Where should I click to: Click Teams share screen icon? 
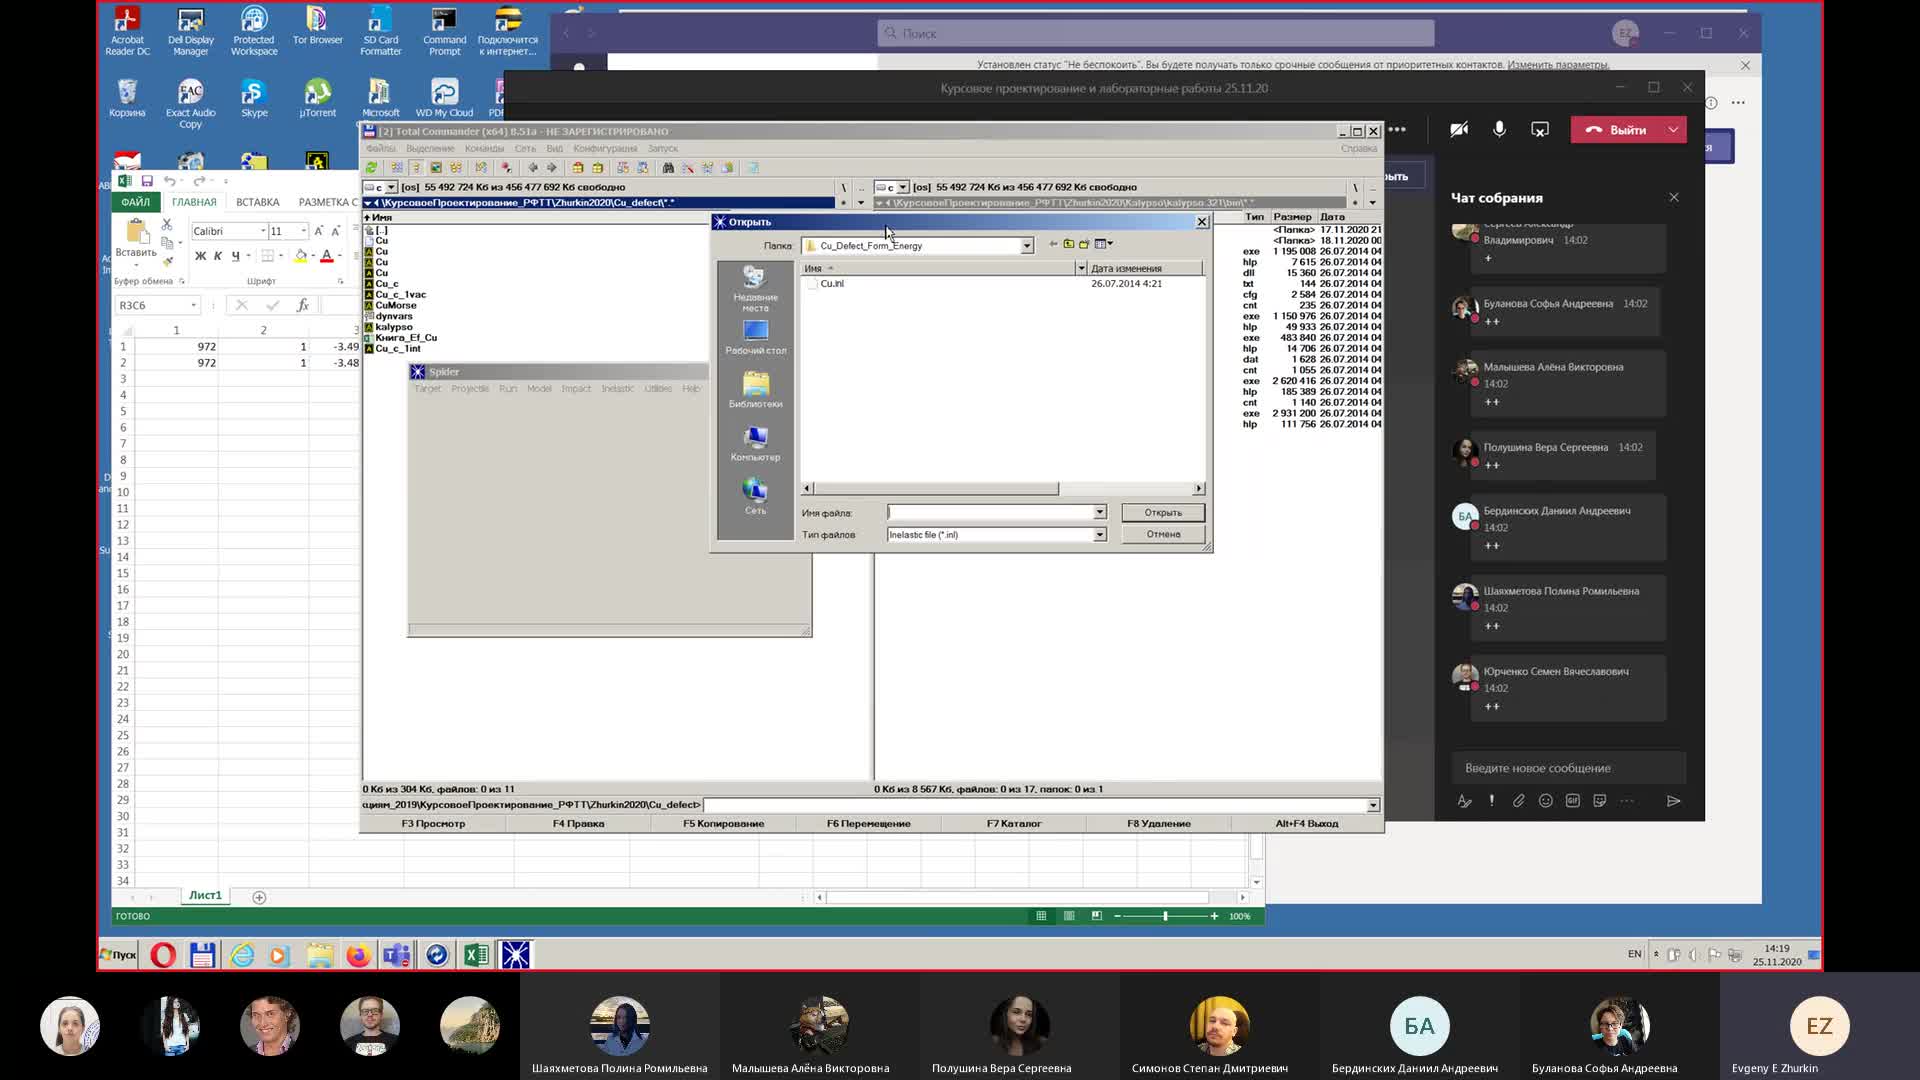[1540, 130]
